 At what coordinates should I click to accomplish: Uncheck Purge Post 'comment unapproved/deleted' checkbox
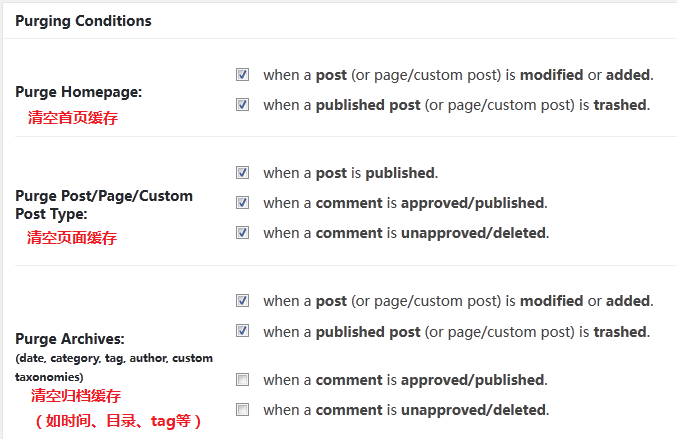click(x=243, y=232)
